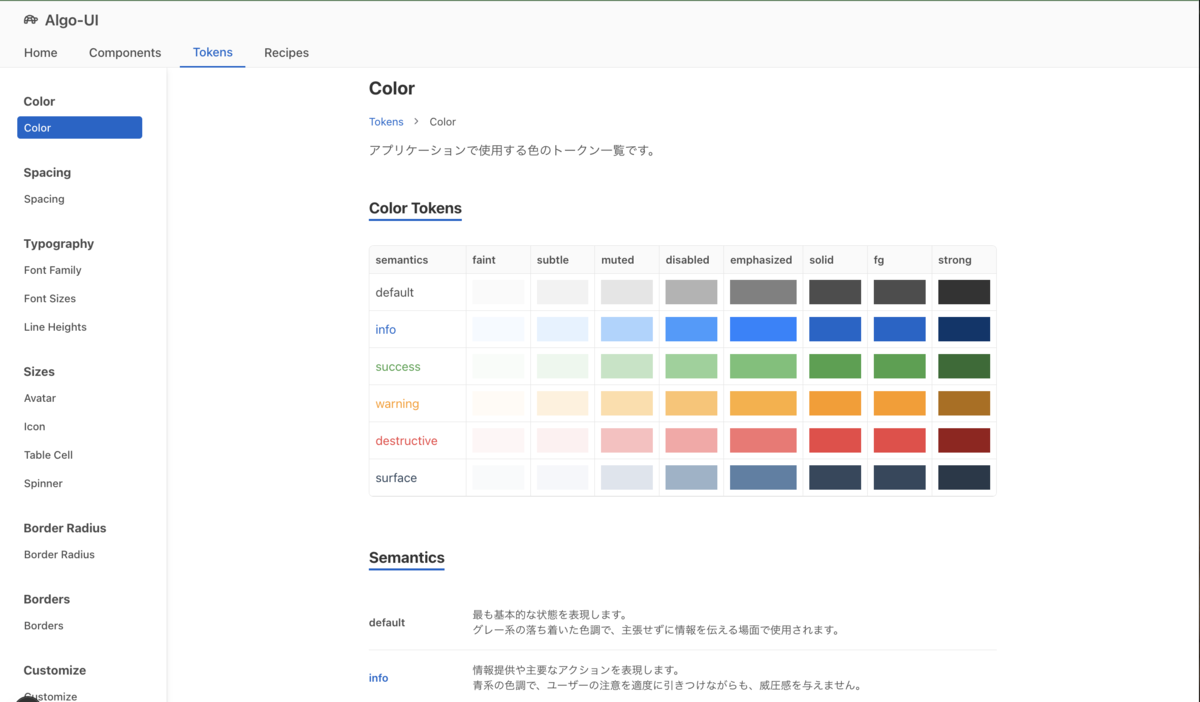This screenshot has height=702, width=1200.
Task: Select Color in the sidebar
Action: tap(80, 128)
